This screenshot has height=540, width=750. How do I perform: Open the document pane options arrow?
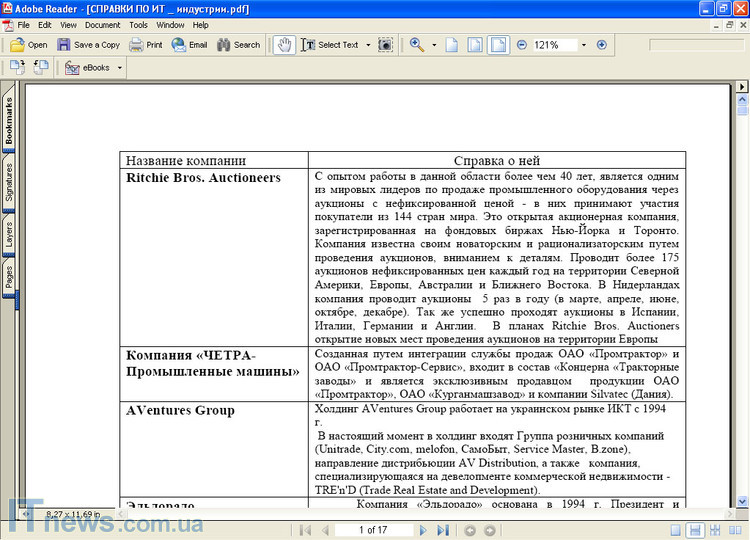(741, 87)
